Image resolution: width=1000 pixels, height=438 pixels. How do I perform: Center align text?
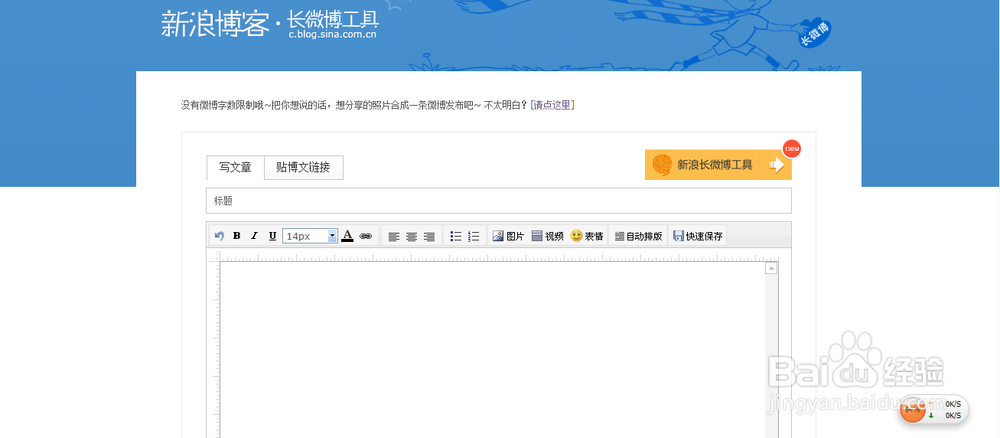tap(411, 237)
